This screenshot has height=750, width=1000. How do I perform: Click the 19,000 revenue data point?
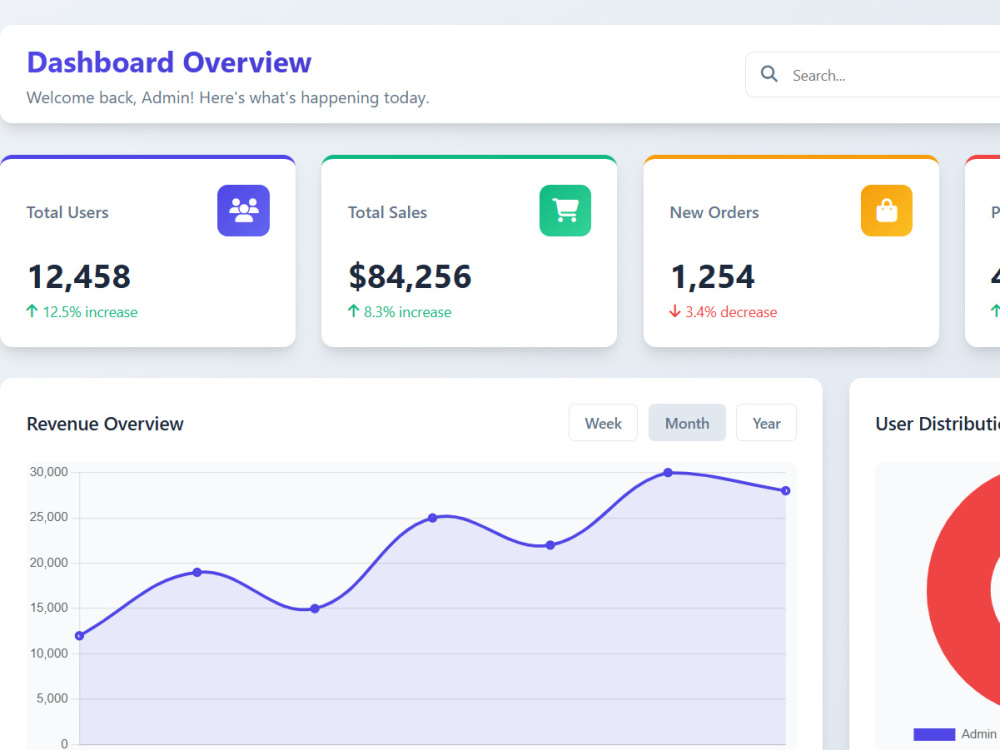(197, 572)
